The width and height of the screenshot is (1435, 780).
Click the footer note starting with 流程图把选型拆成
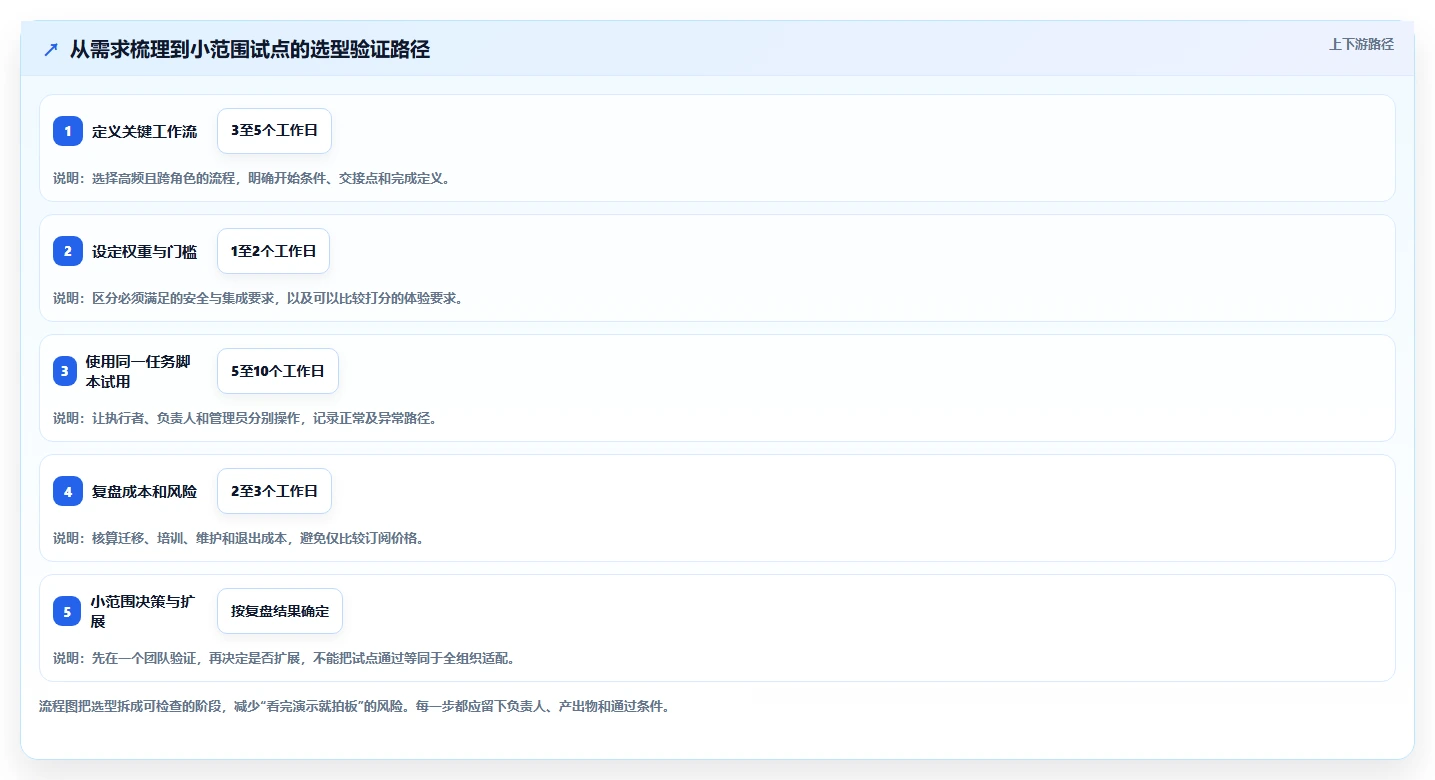click(x=354, y=706)
